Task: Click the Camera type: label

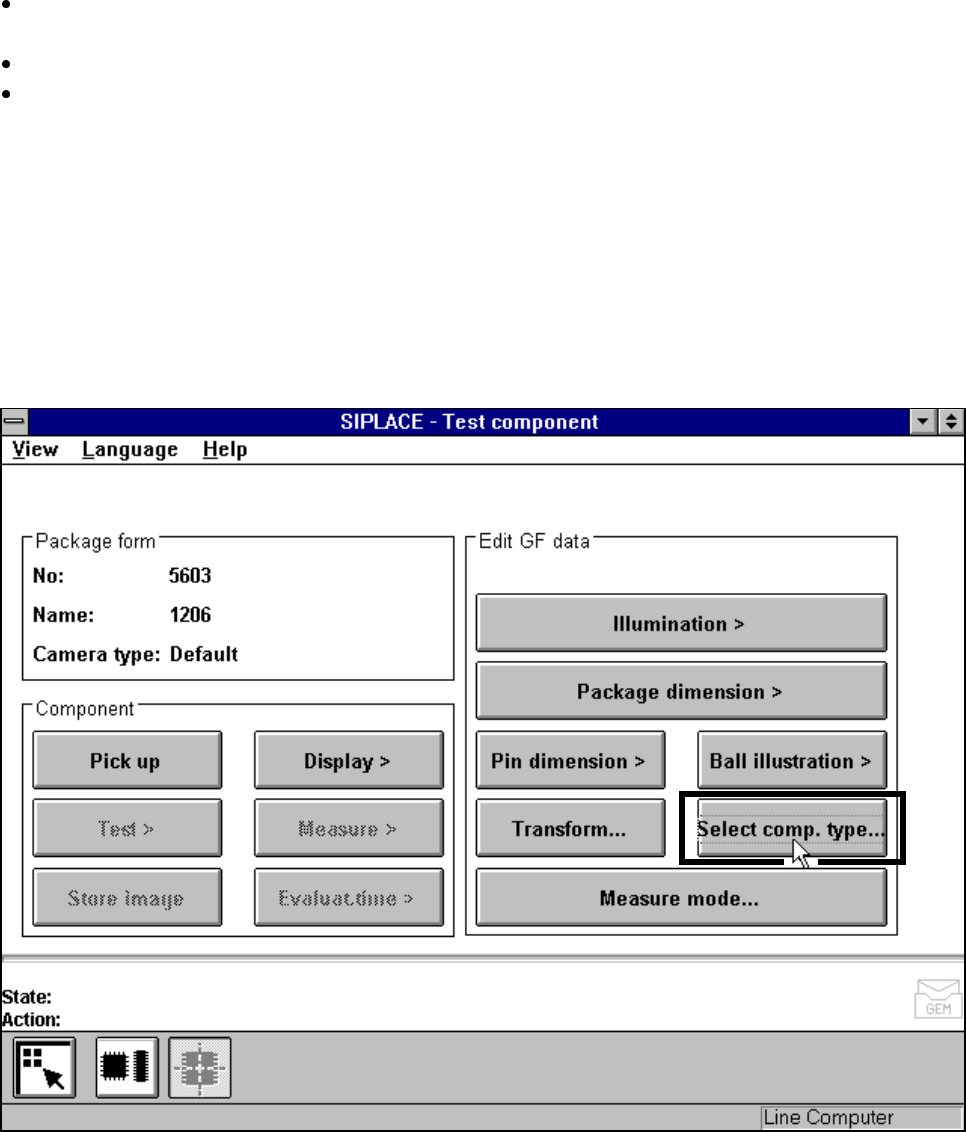Action: coord(96,654)
